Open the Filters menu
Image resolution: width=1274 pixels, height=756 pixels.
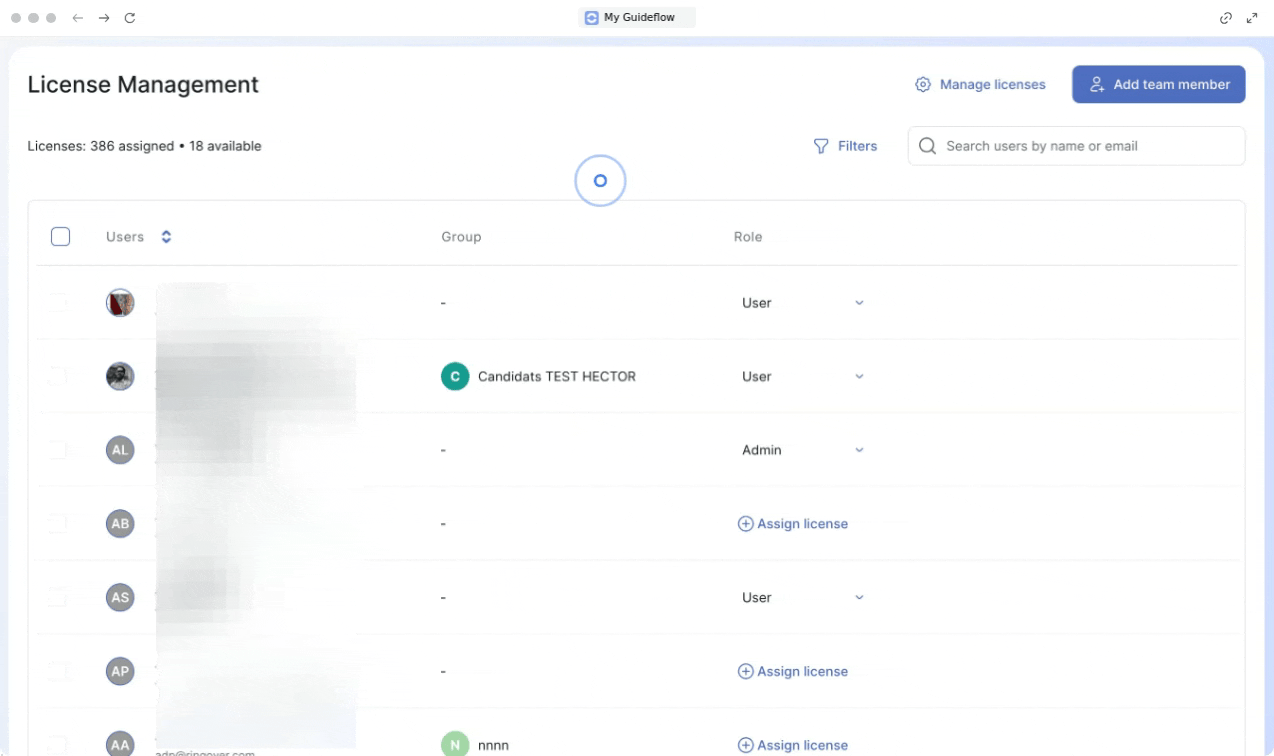point(845,146)
